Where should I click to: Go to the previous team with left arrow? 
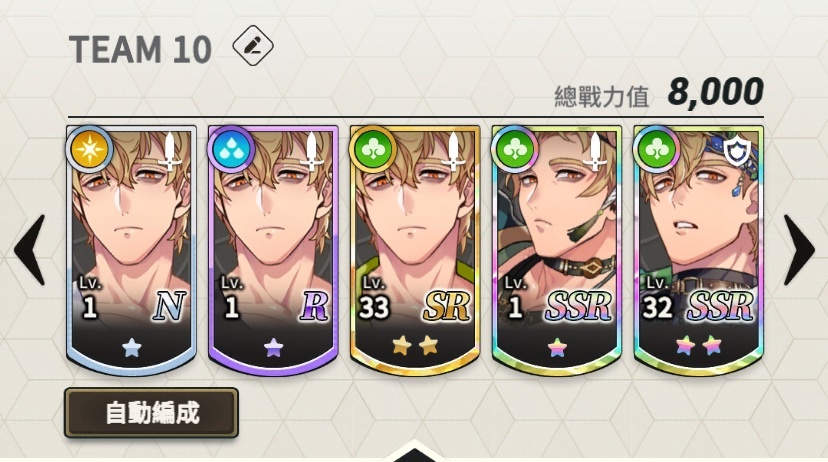coord(30,250)
